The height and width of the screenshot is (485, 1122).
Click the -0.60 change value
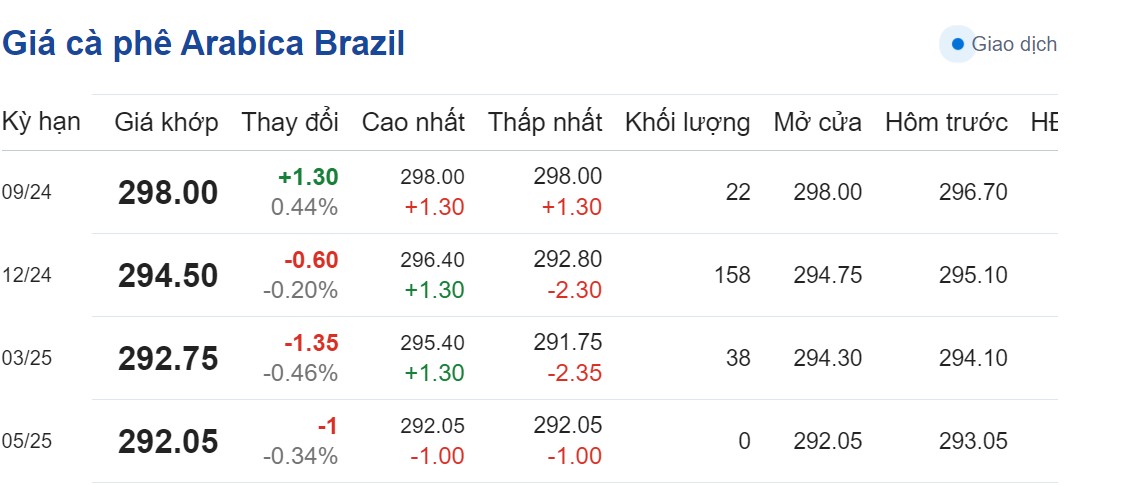tap(311, 260)
